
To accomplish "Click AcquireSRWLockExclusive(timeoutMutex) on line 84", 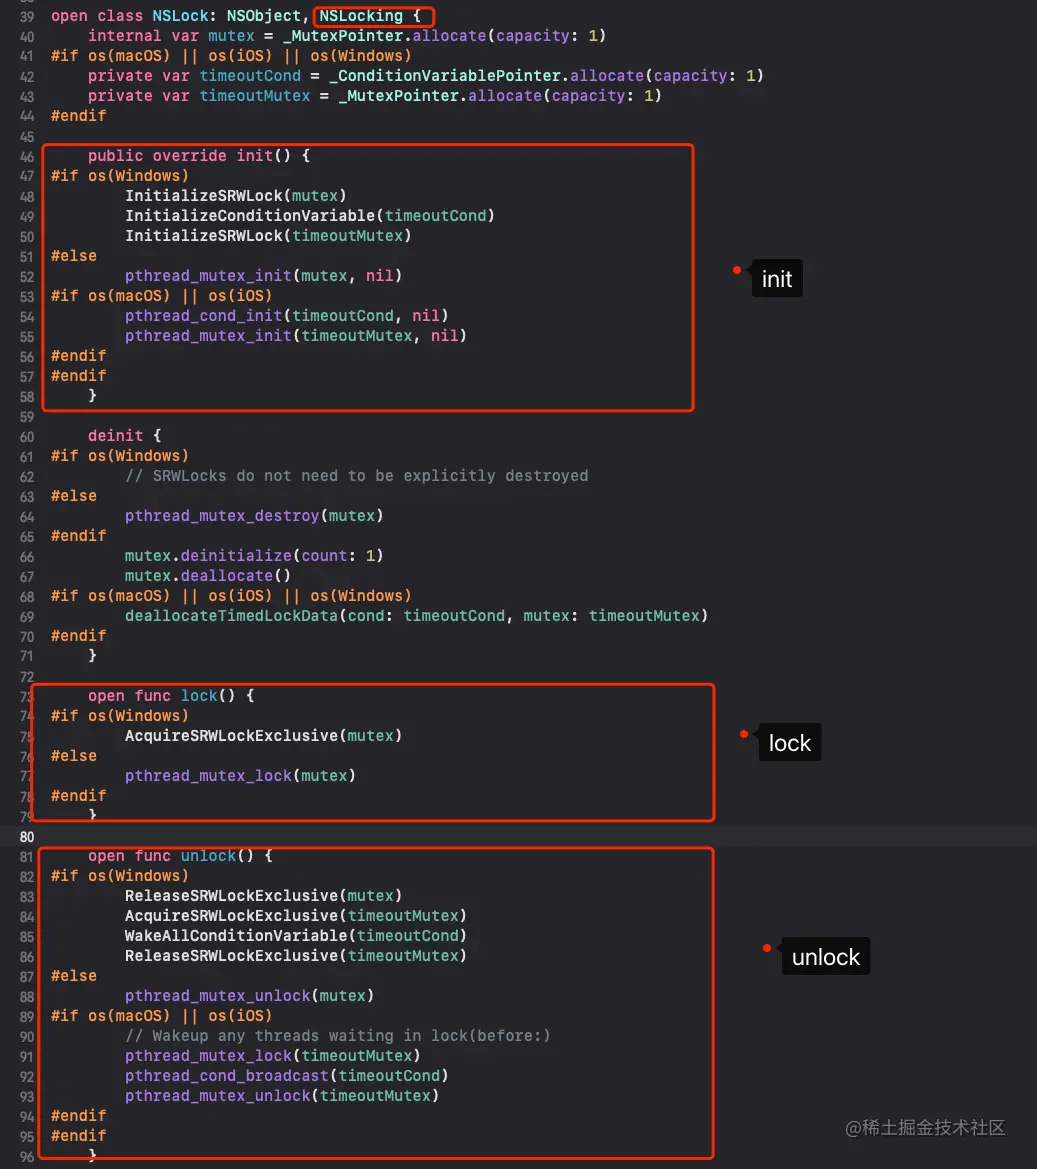I will click(296, 916).
